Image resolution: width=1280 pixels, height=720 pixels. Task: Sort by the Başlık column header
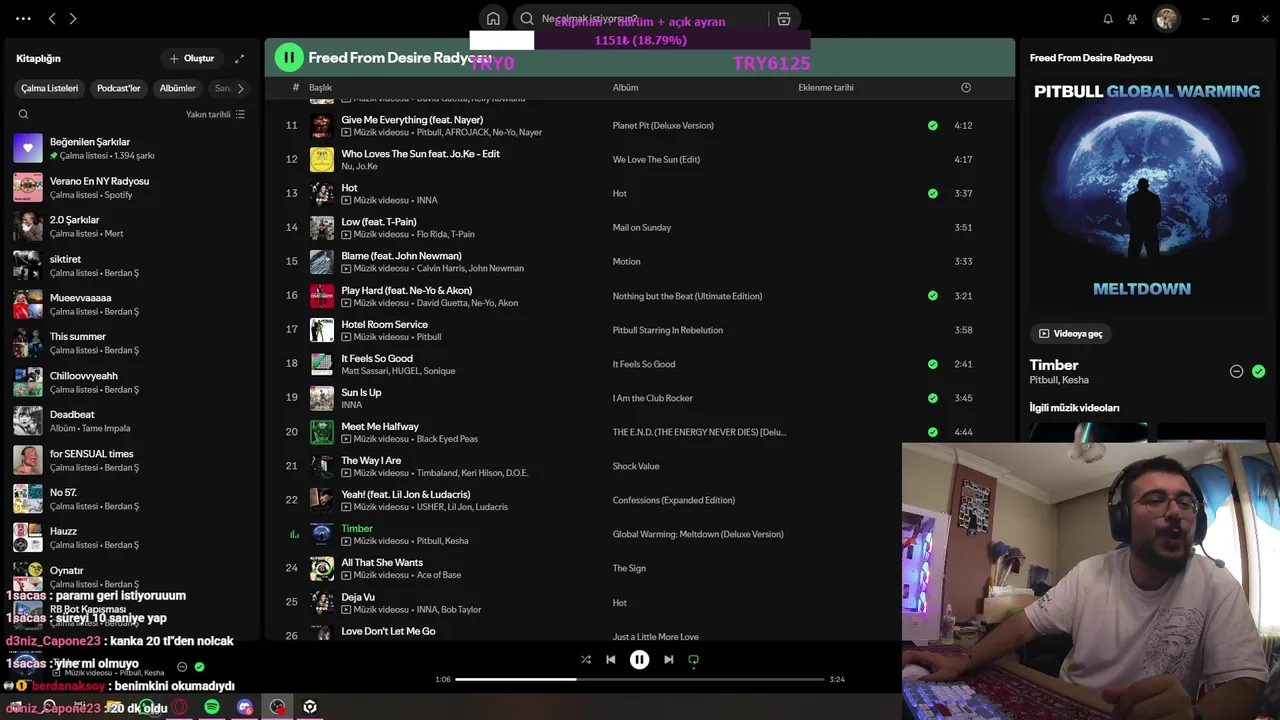(x=320, y=87)
